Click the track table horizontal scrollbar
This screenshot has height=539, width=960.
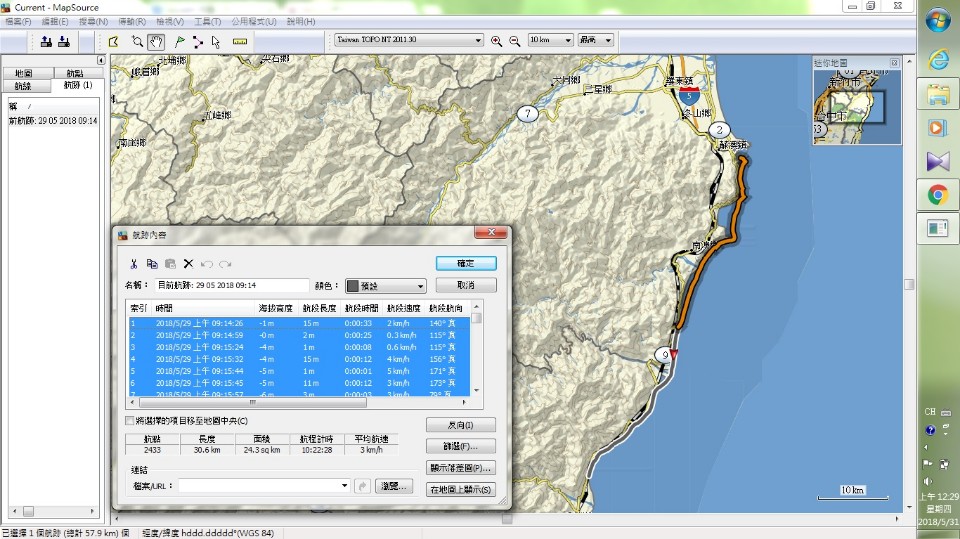(x=253, y=402)
